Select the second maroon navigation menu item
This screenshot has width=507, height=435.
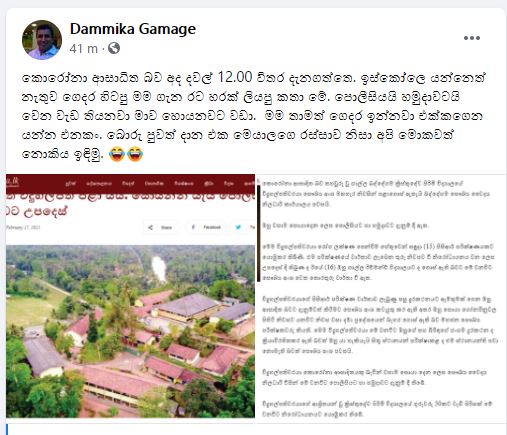[x=99, y=183]
